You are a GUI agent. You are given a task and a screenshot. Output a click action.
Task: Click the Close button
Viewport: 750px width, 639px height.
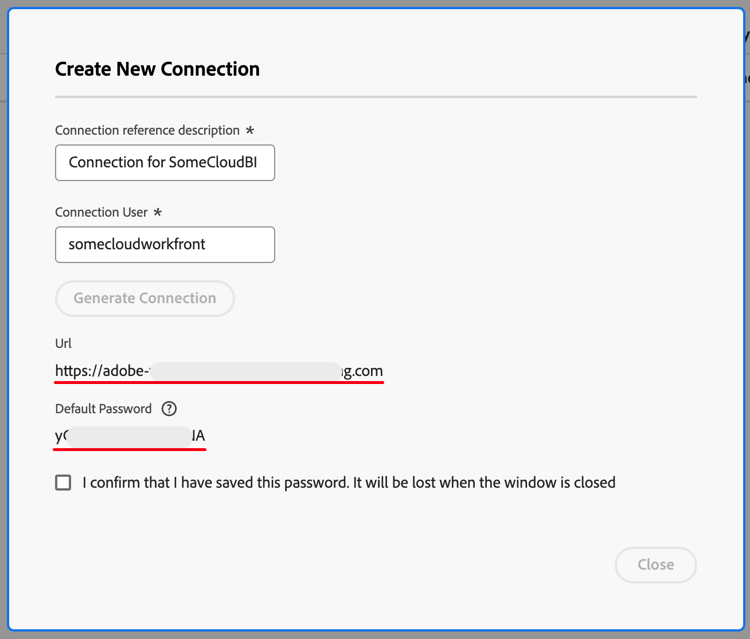[x=655, y=565]
